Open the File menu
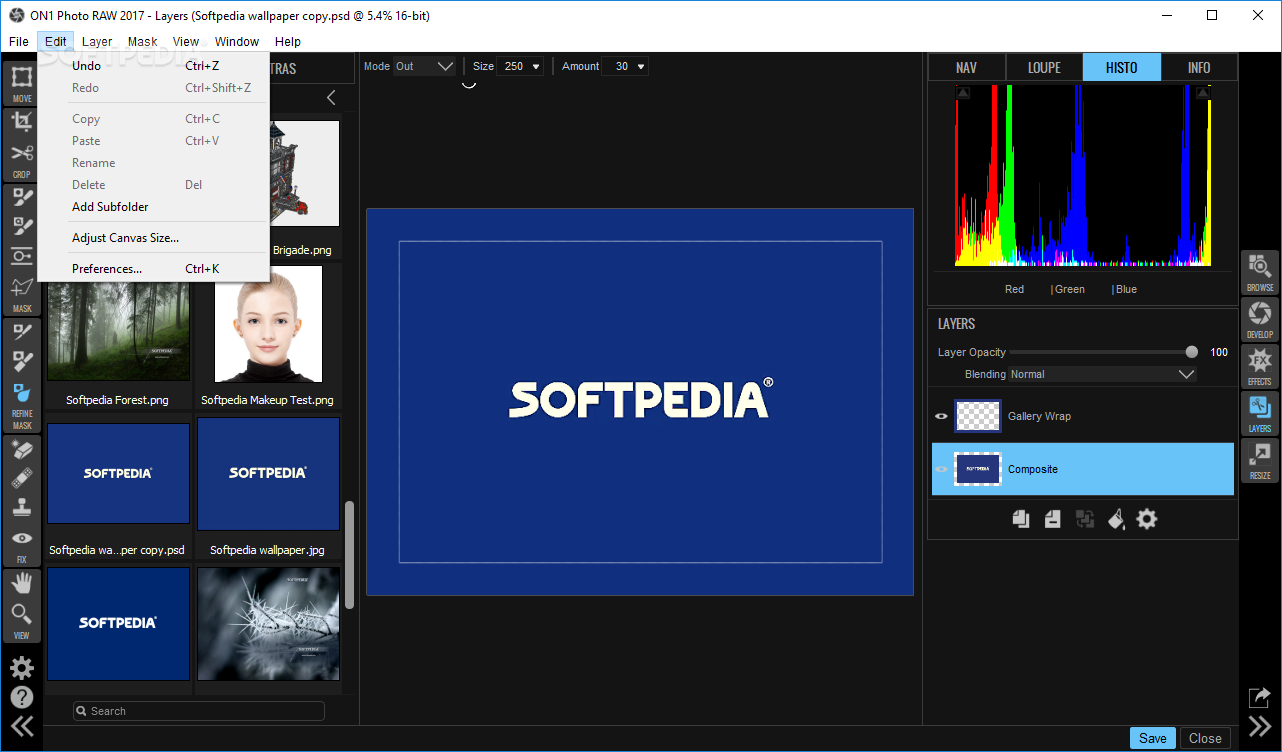The height and width of the screenshot is (752, 1282). [19, 42]
